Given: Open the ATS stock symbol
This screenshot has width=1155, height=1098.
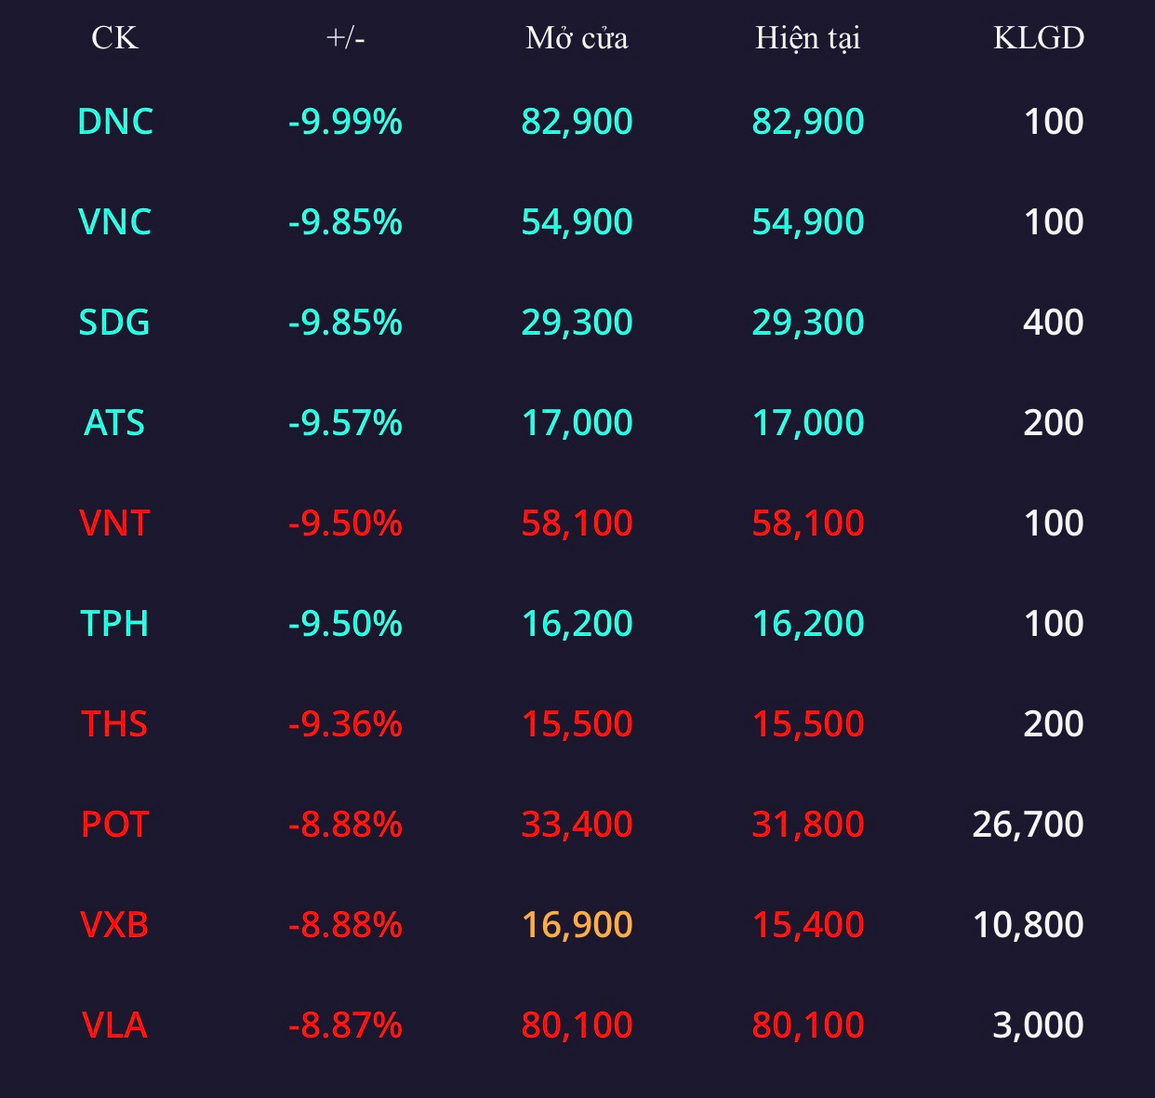Looking at the screenshot, I should pyautogui.click(x=114, y=423).
